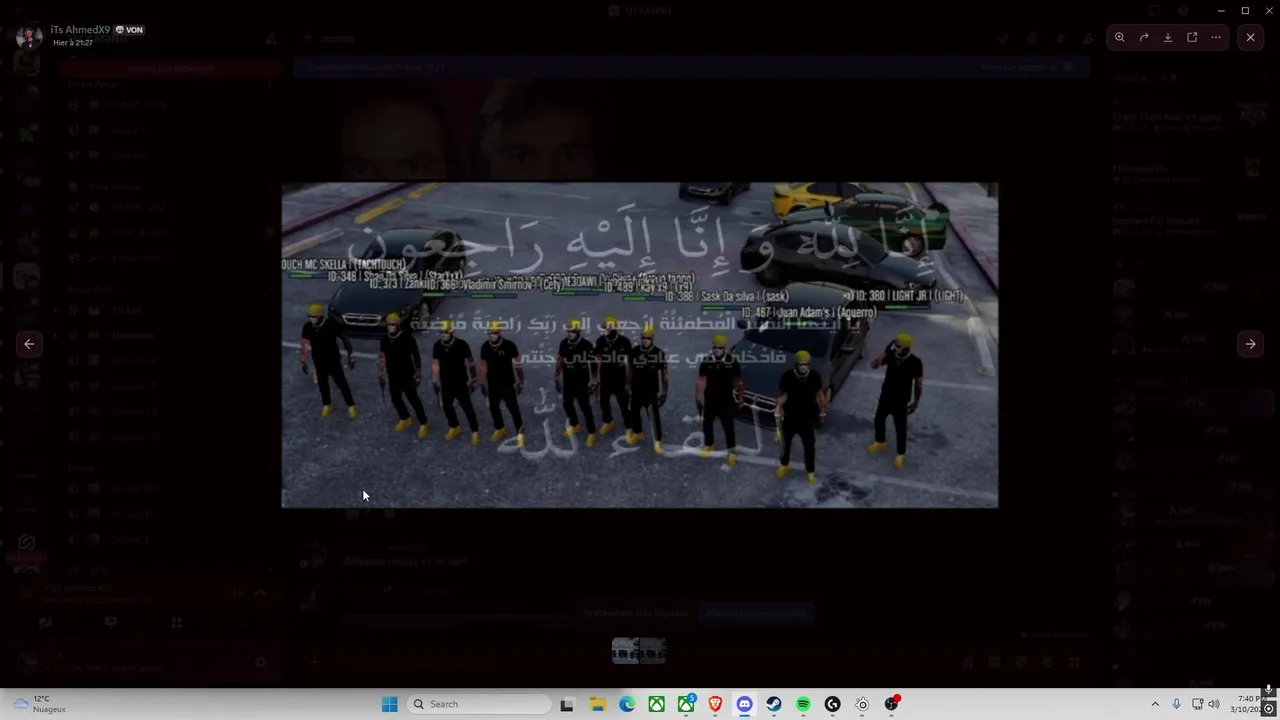Click the enlarged GTA screenshot image
Screen dimensions: 1280x720
point(640,345)
